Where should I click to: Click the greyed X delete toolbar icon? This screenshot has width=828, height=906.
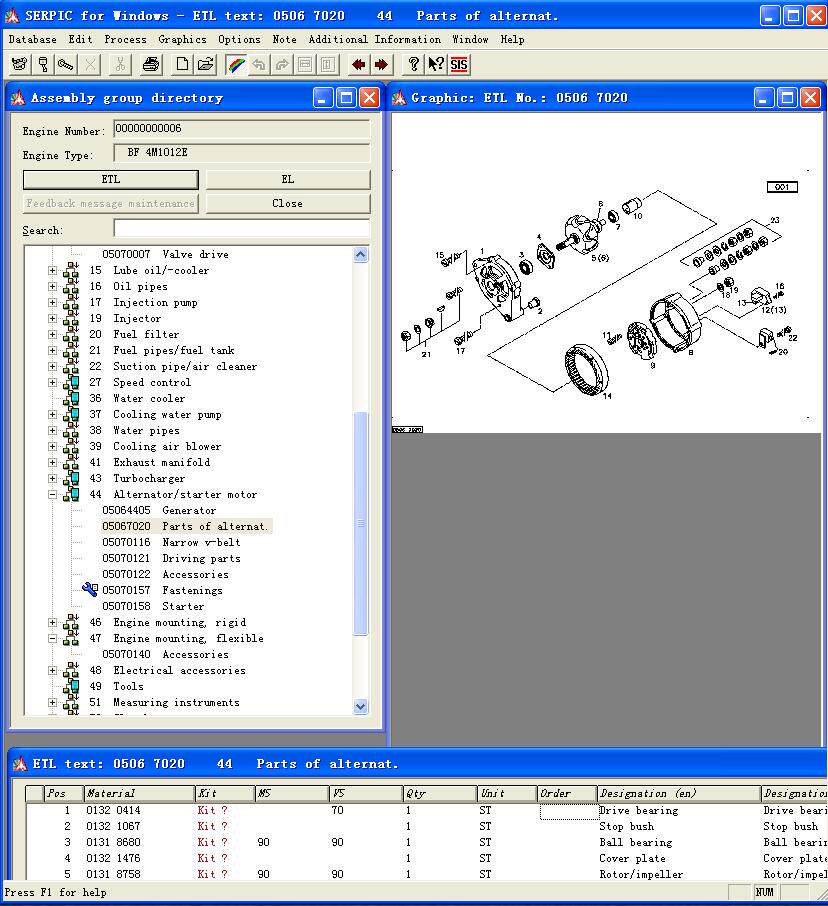coord(90,64)
